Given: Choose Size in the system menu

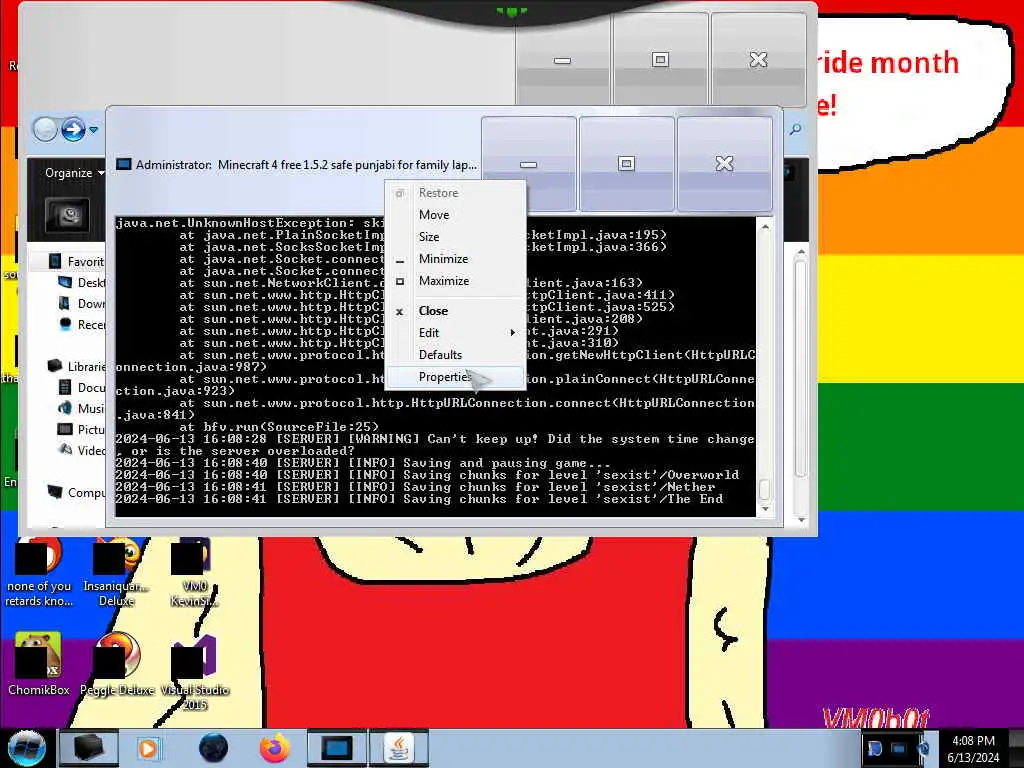Looking at the screenshot, I should click(x=455, y=236).
